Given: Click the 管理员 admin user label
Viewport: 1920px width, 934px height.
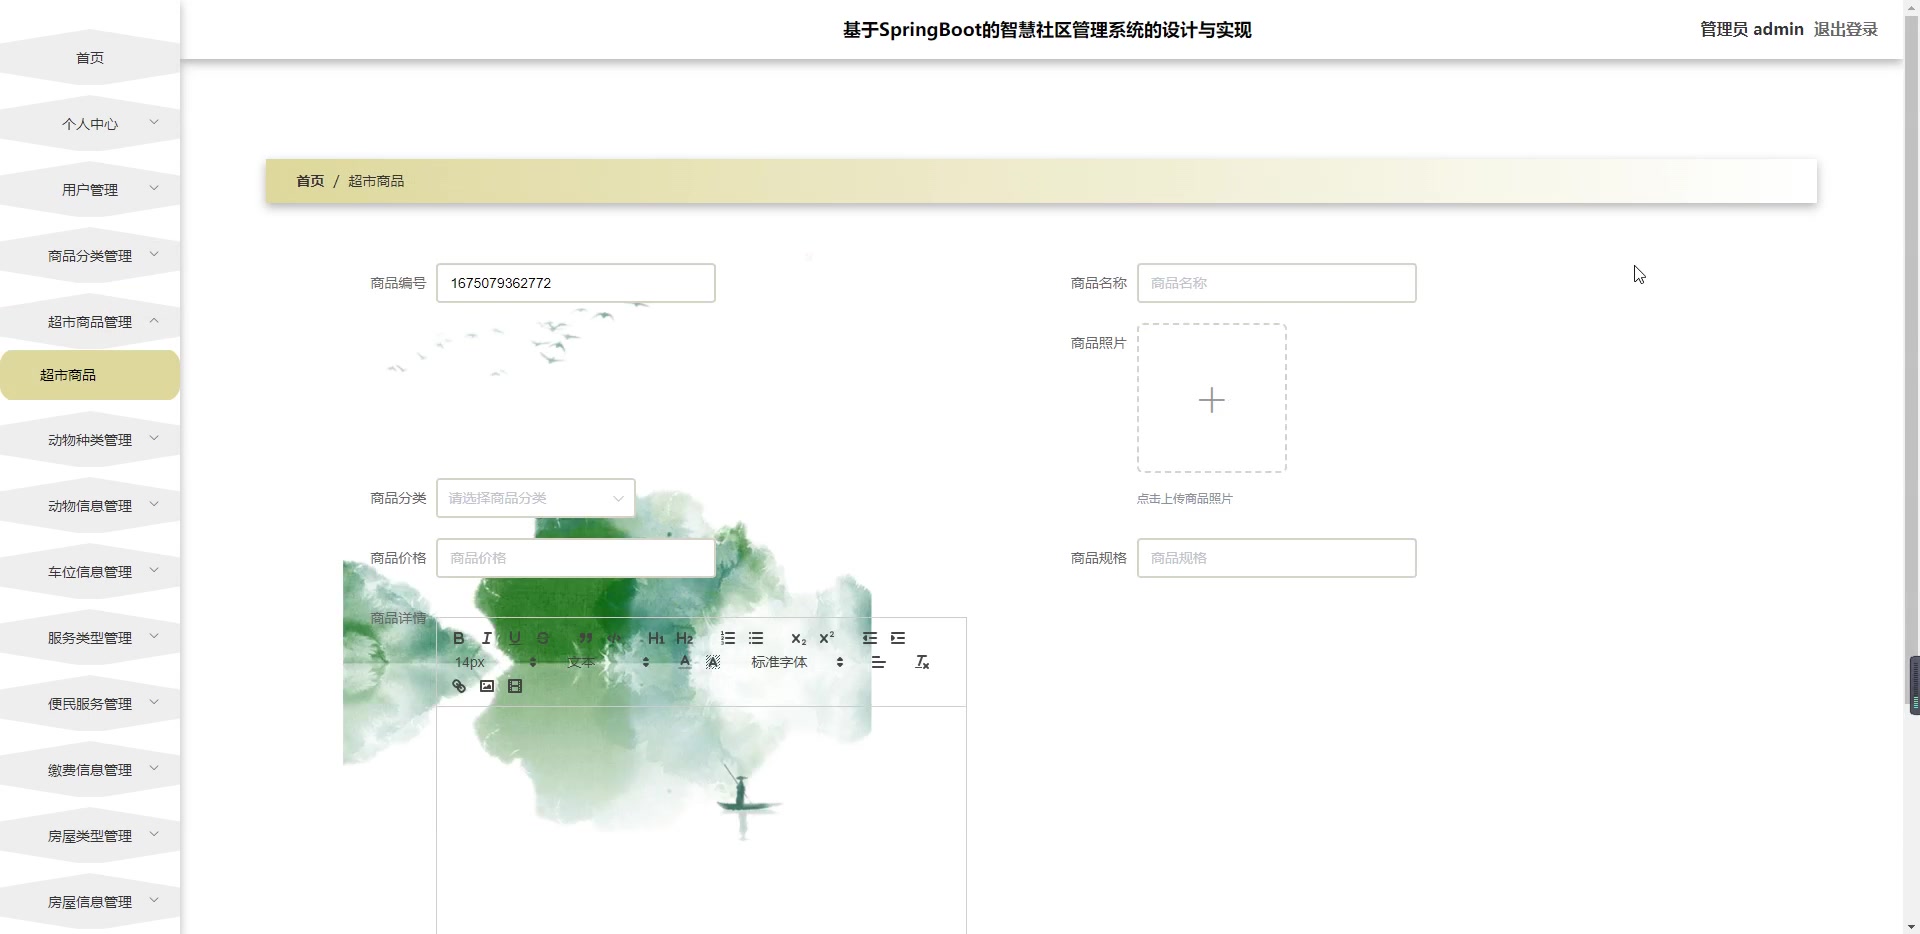Looking at the screenshot, I should pos(1752,30).
